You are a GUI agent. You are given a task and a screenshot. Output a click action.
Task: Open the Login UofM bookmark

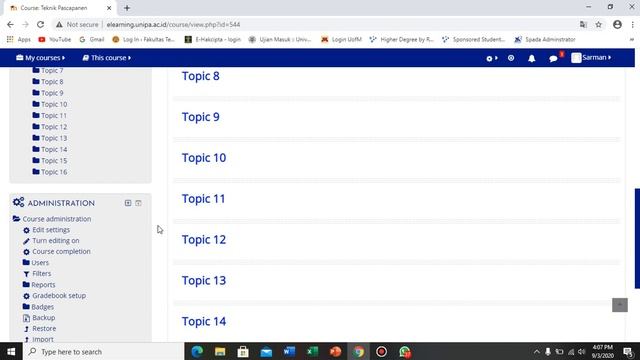(x=341, y=40)
